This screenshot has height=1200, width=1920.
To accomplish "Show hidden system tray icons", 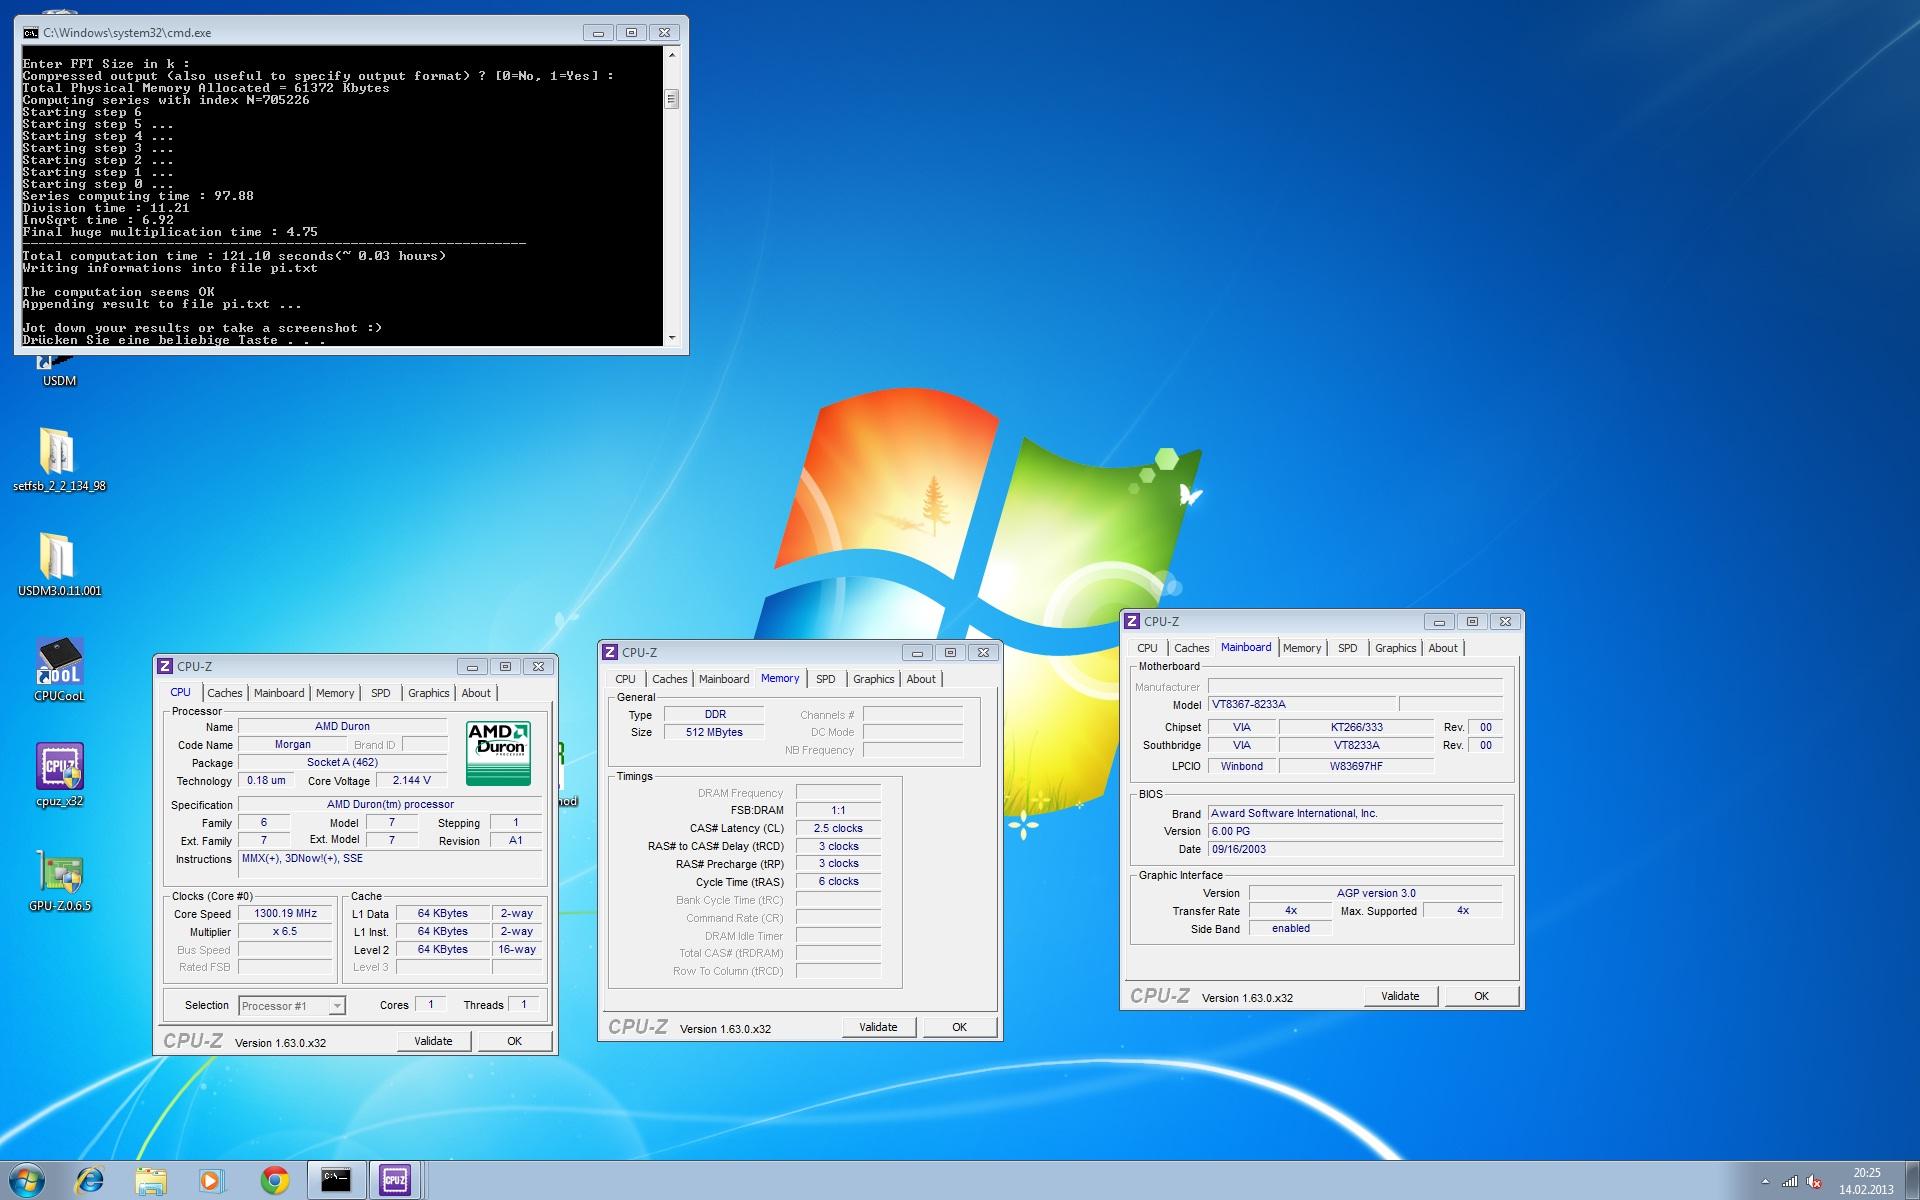I will [1765, 1181].
